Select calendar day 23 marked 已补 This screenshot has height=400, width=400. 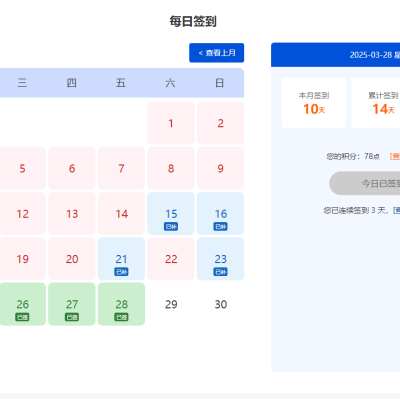[x=220, y=259]
